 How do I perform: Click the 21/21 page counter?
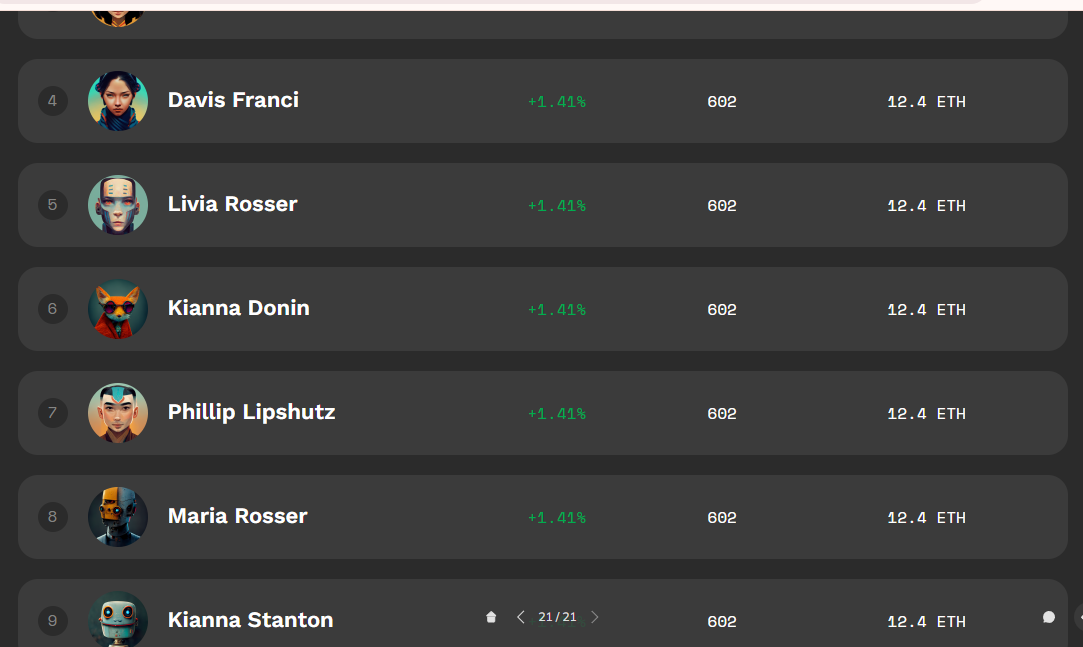click(557, 617)
